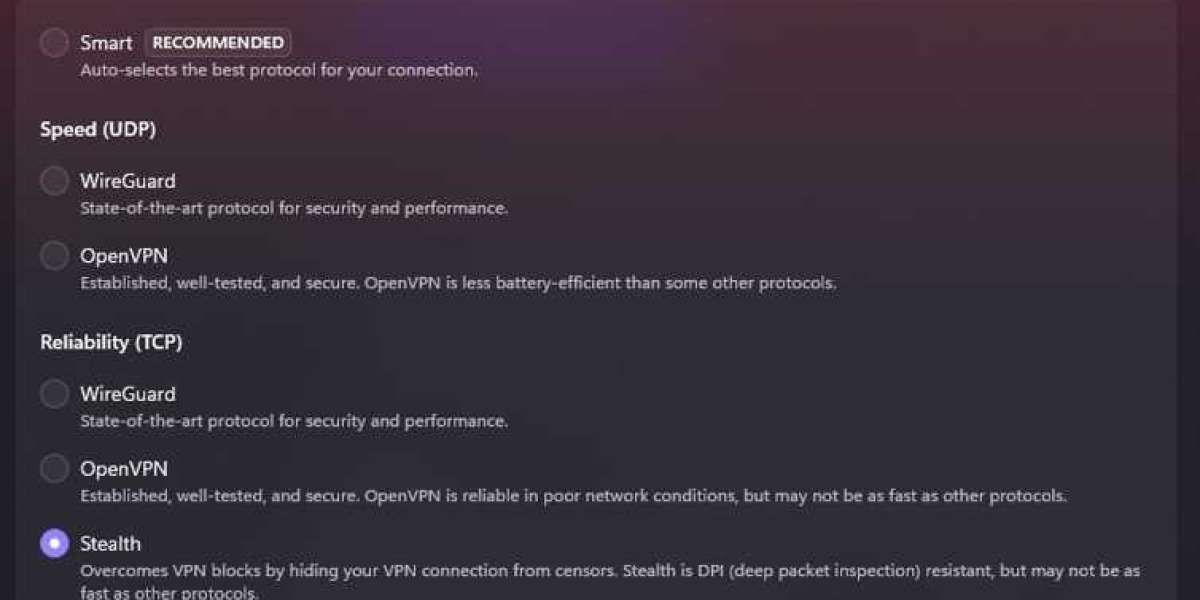Click the OpenVPN label in the Reliability (TCP) section
The width and height of the screenshot is (1200, 600).
[x=124, y=469]
